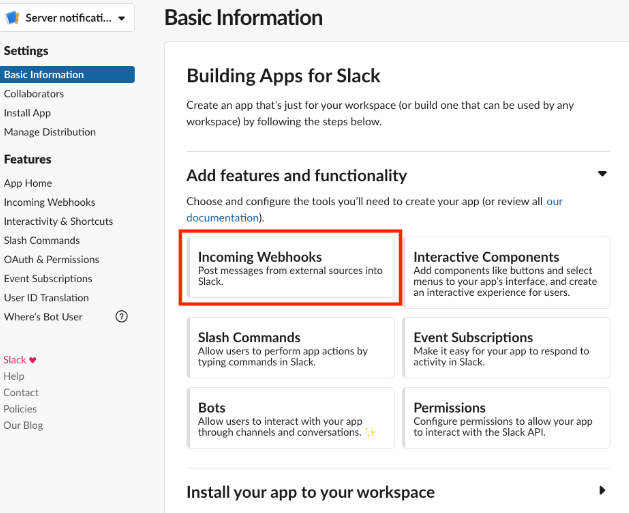Open the Server notifications app dropdown
The height and width of the screenshot is (513, 629).
point(67,18)
